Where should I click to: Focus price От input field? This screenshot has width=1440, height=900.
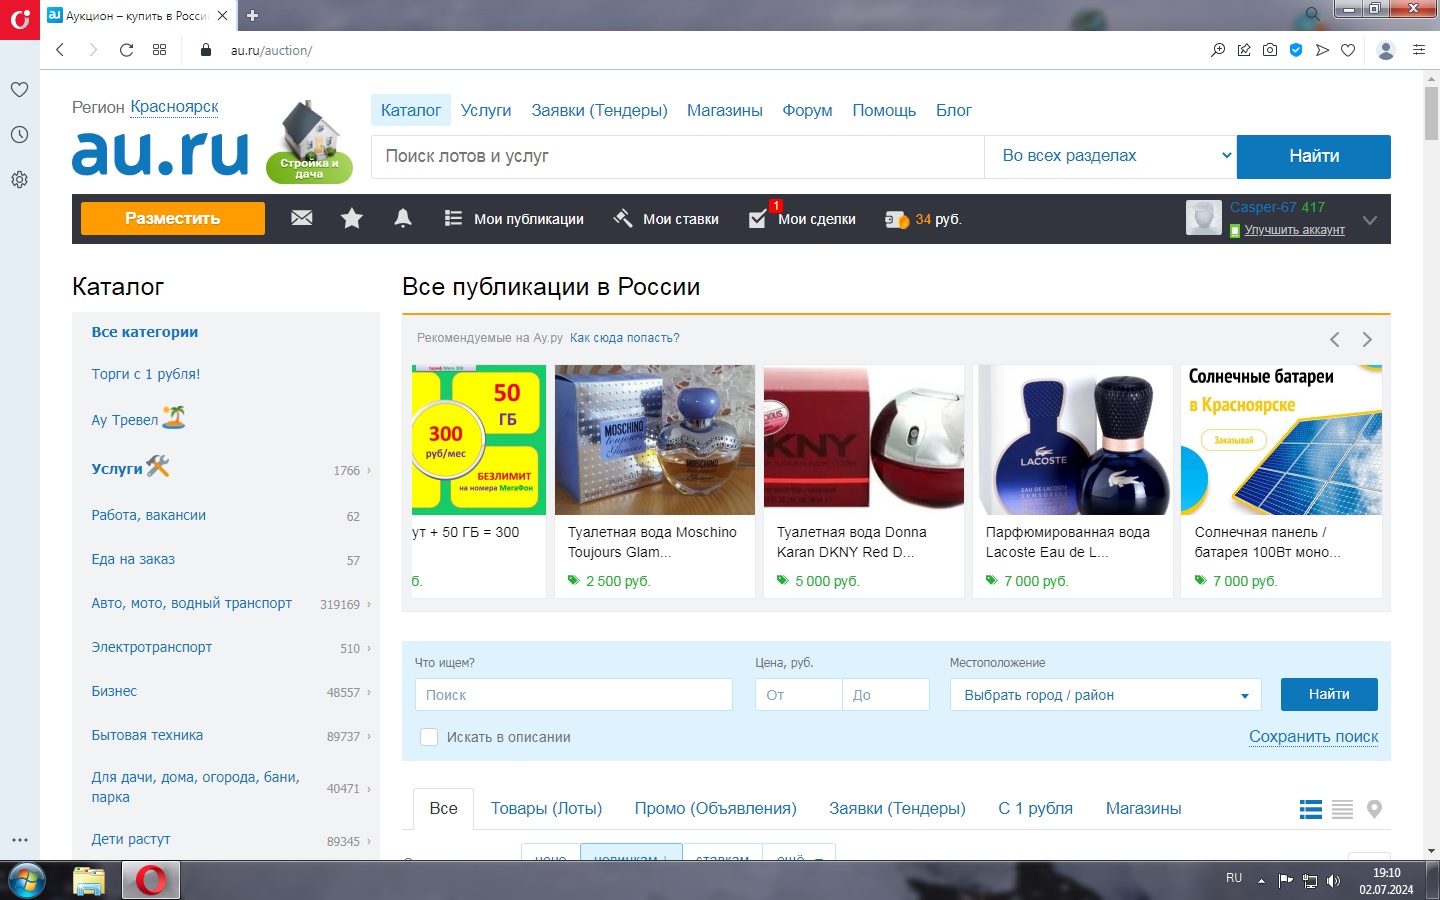point(798,695)
